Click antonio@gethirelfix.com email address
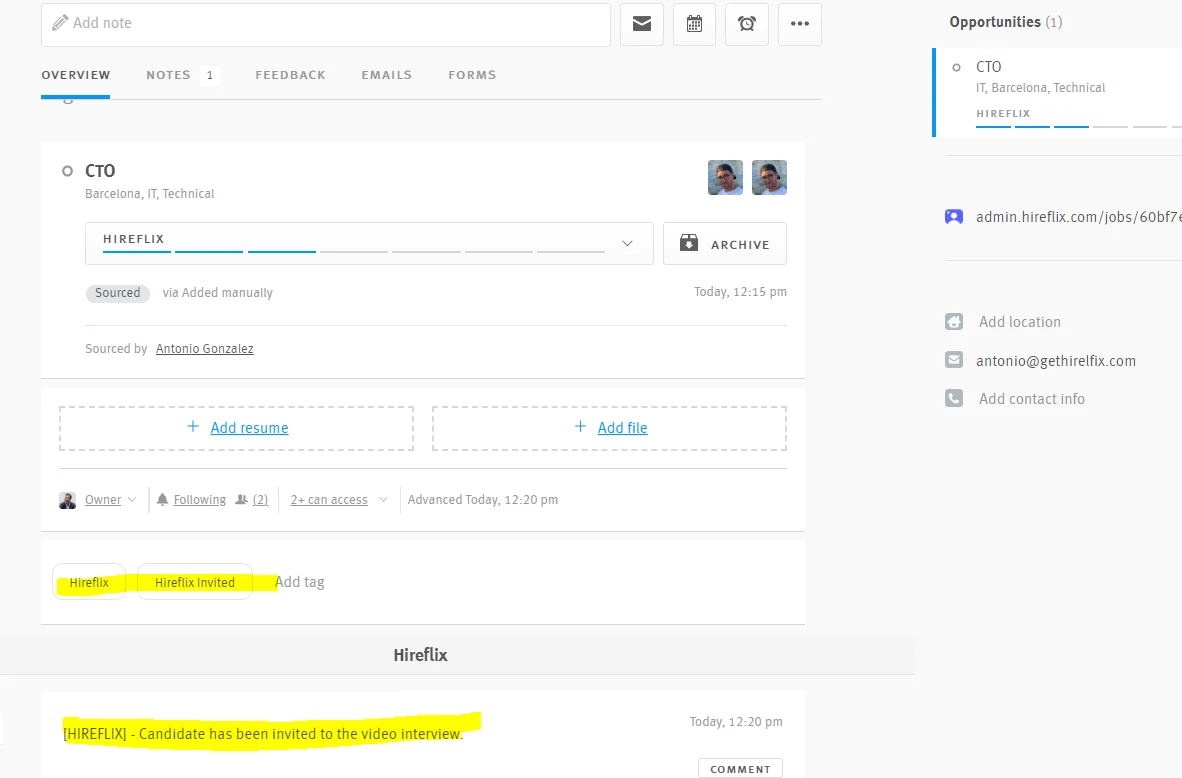 1055,360
